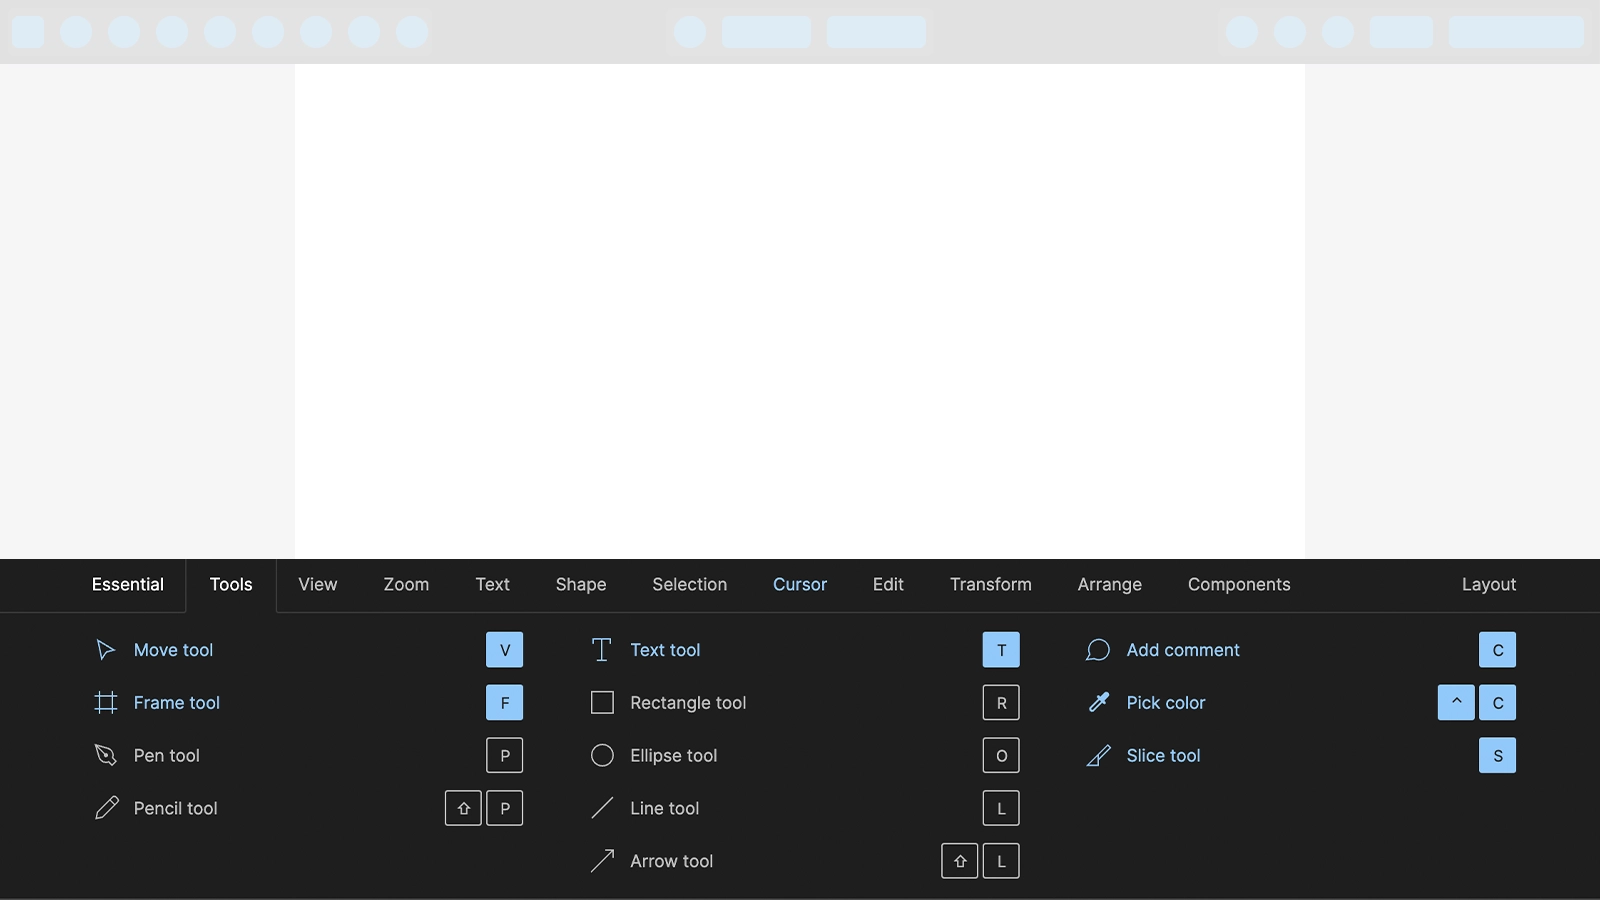Screen dimensions: 1600x900
Task: Select the Move tool
Action: [x=173, y=650]
